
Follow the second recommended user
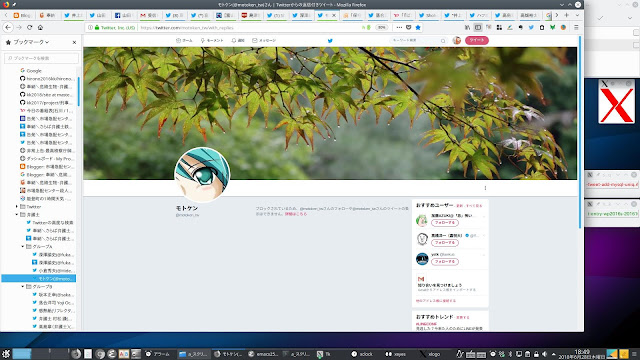pos(444,243)
